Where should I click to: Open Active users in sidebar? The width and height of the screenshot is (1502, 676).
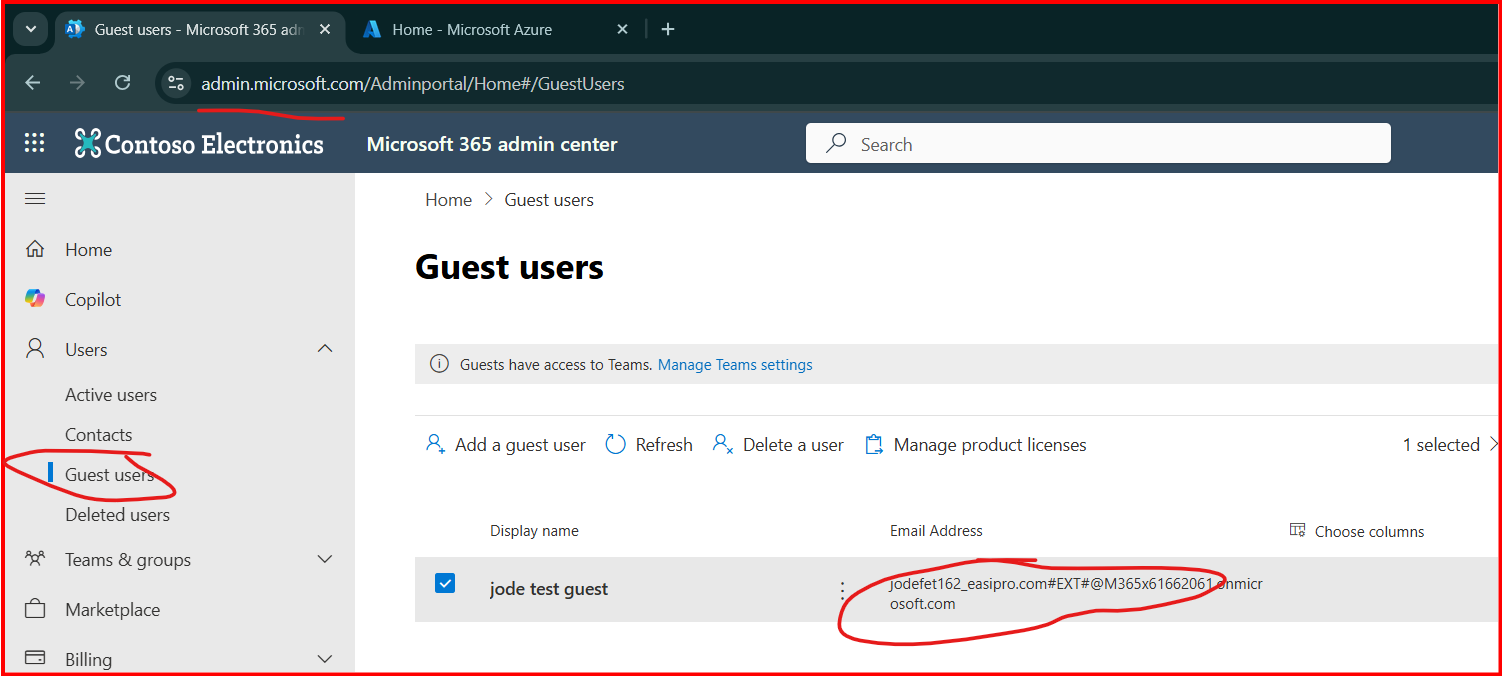tap(111, 395)
